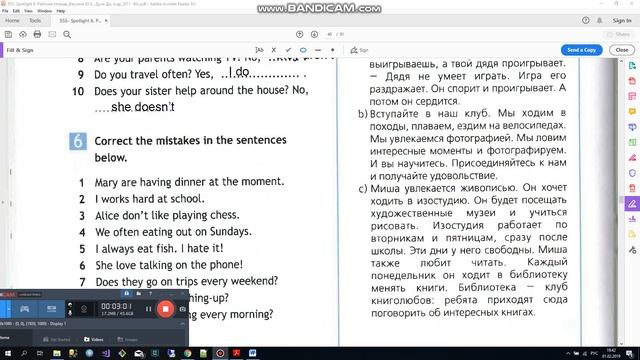640x360 pixels.
Task: Open Bandicam output folder icon
Action: [139, 293]
